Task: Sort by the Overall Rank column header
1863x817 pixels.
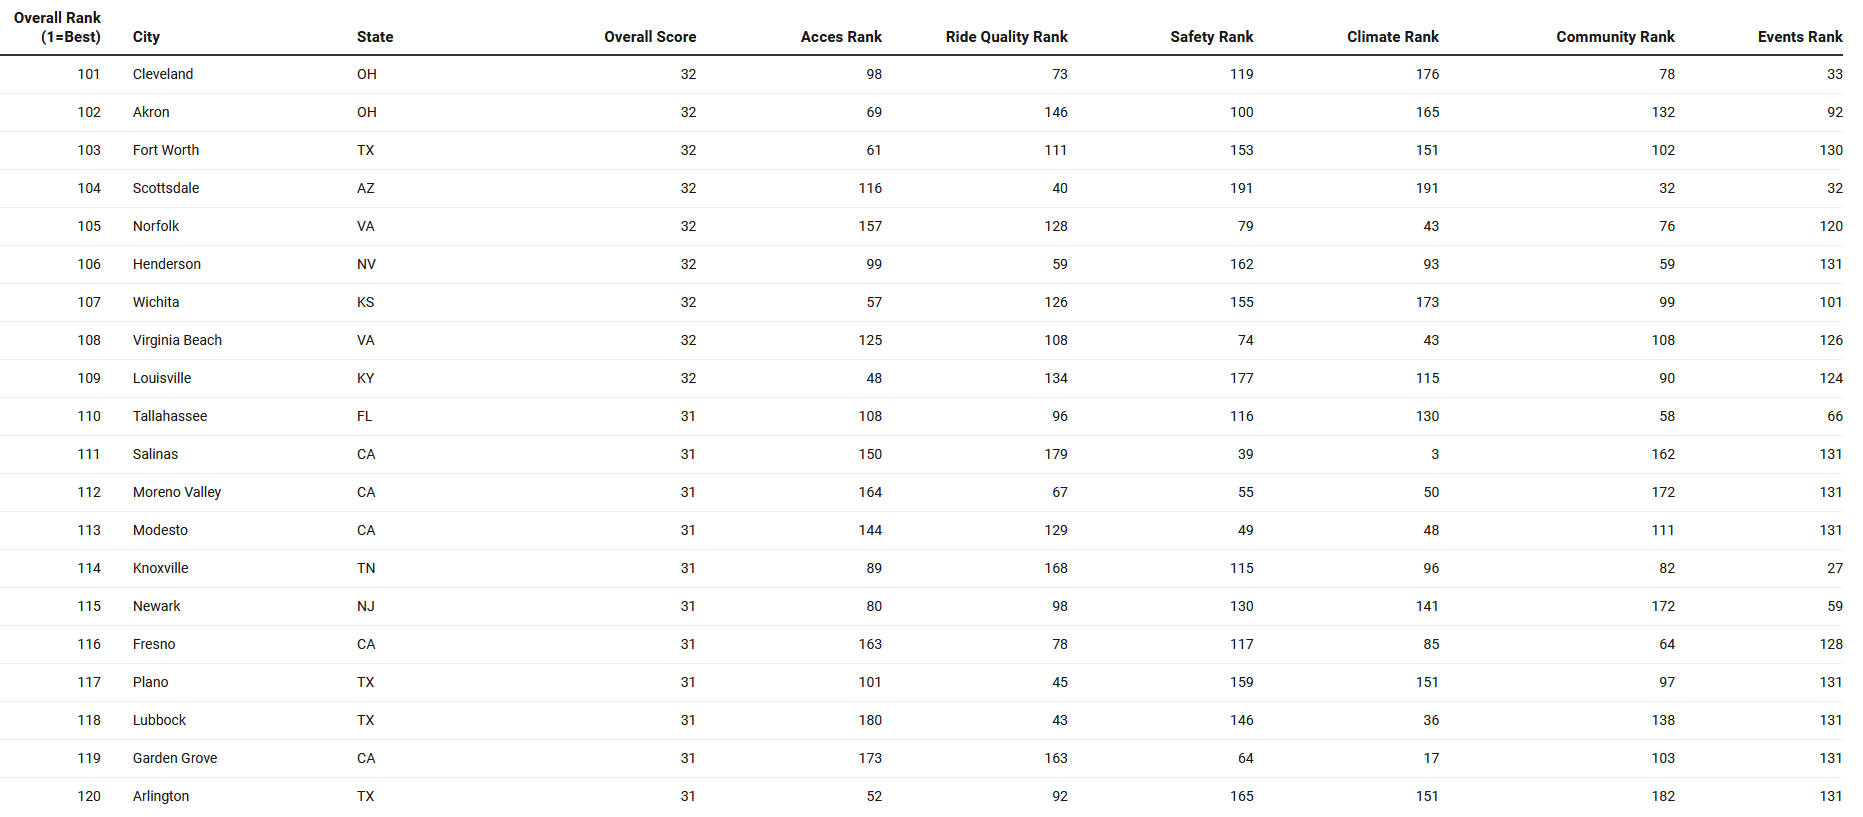Action: click(x=57, y=27)
